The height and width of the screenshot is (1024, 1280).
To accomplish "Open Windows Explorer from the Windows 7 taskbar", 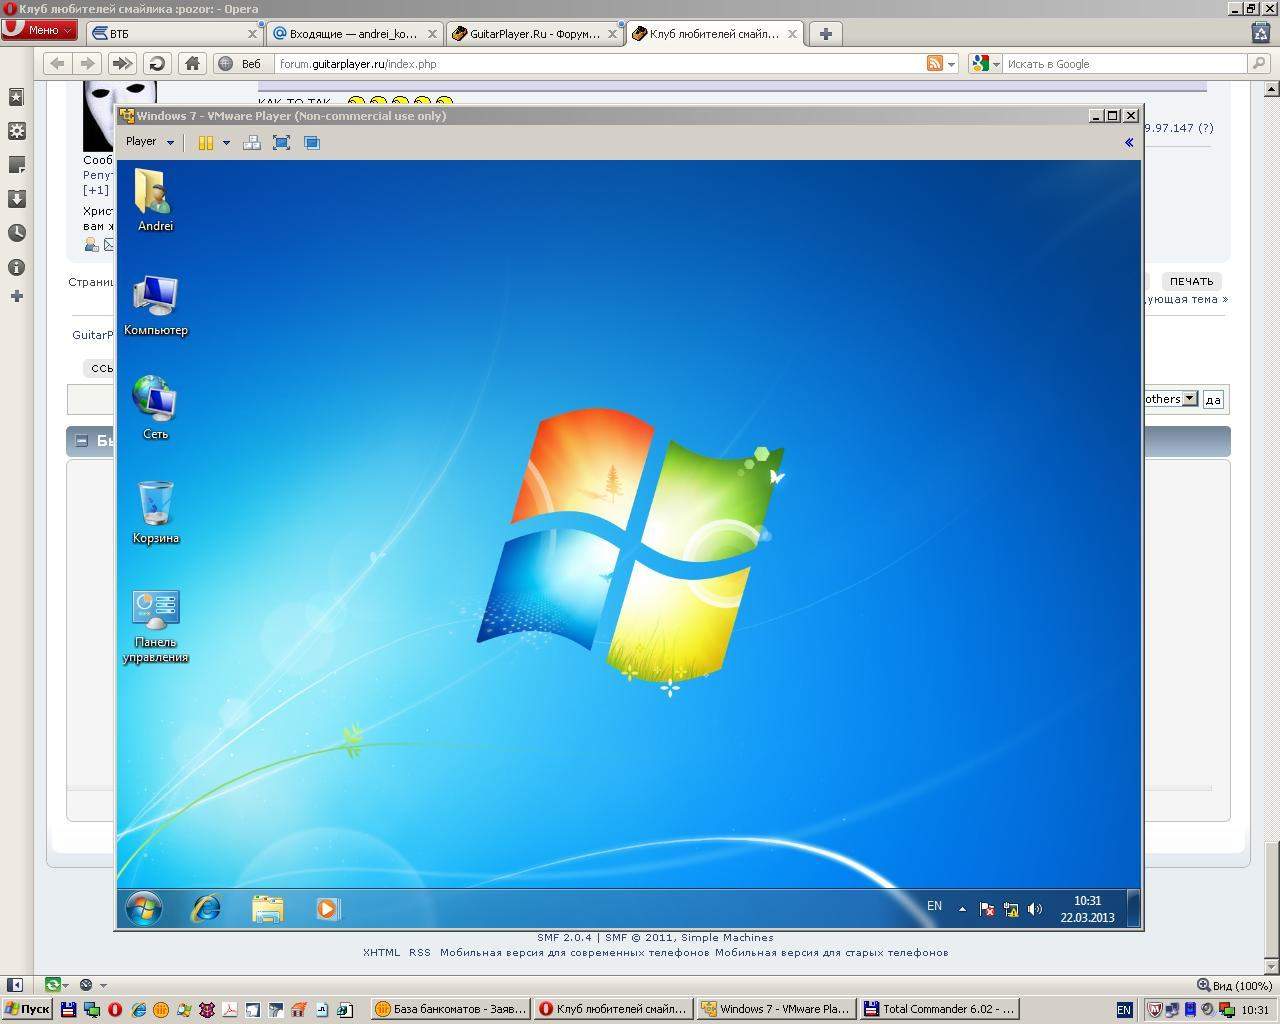I will (267, 908).
